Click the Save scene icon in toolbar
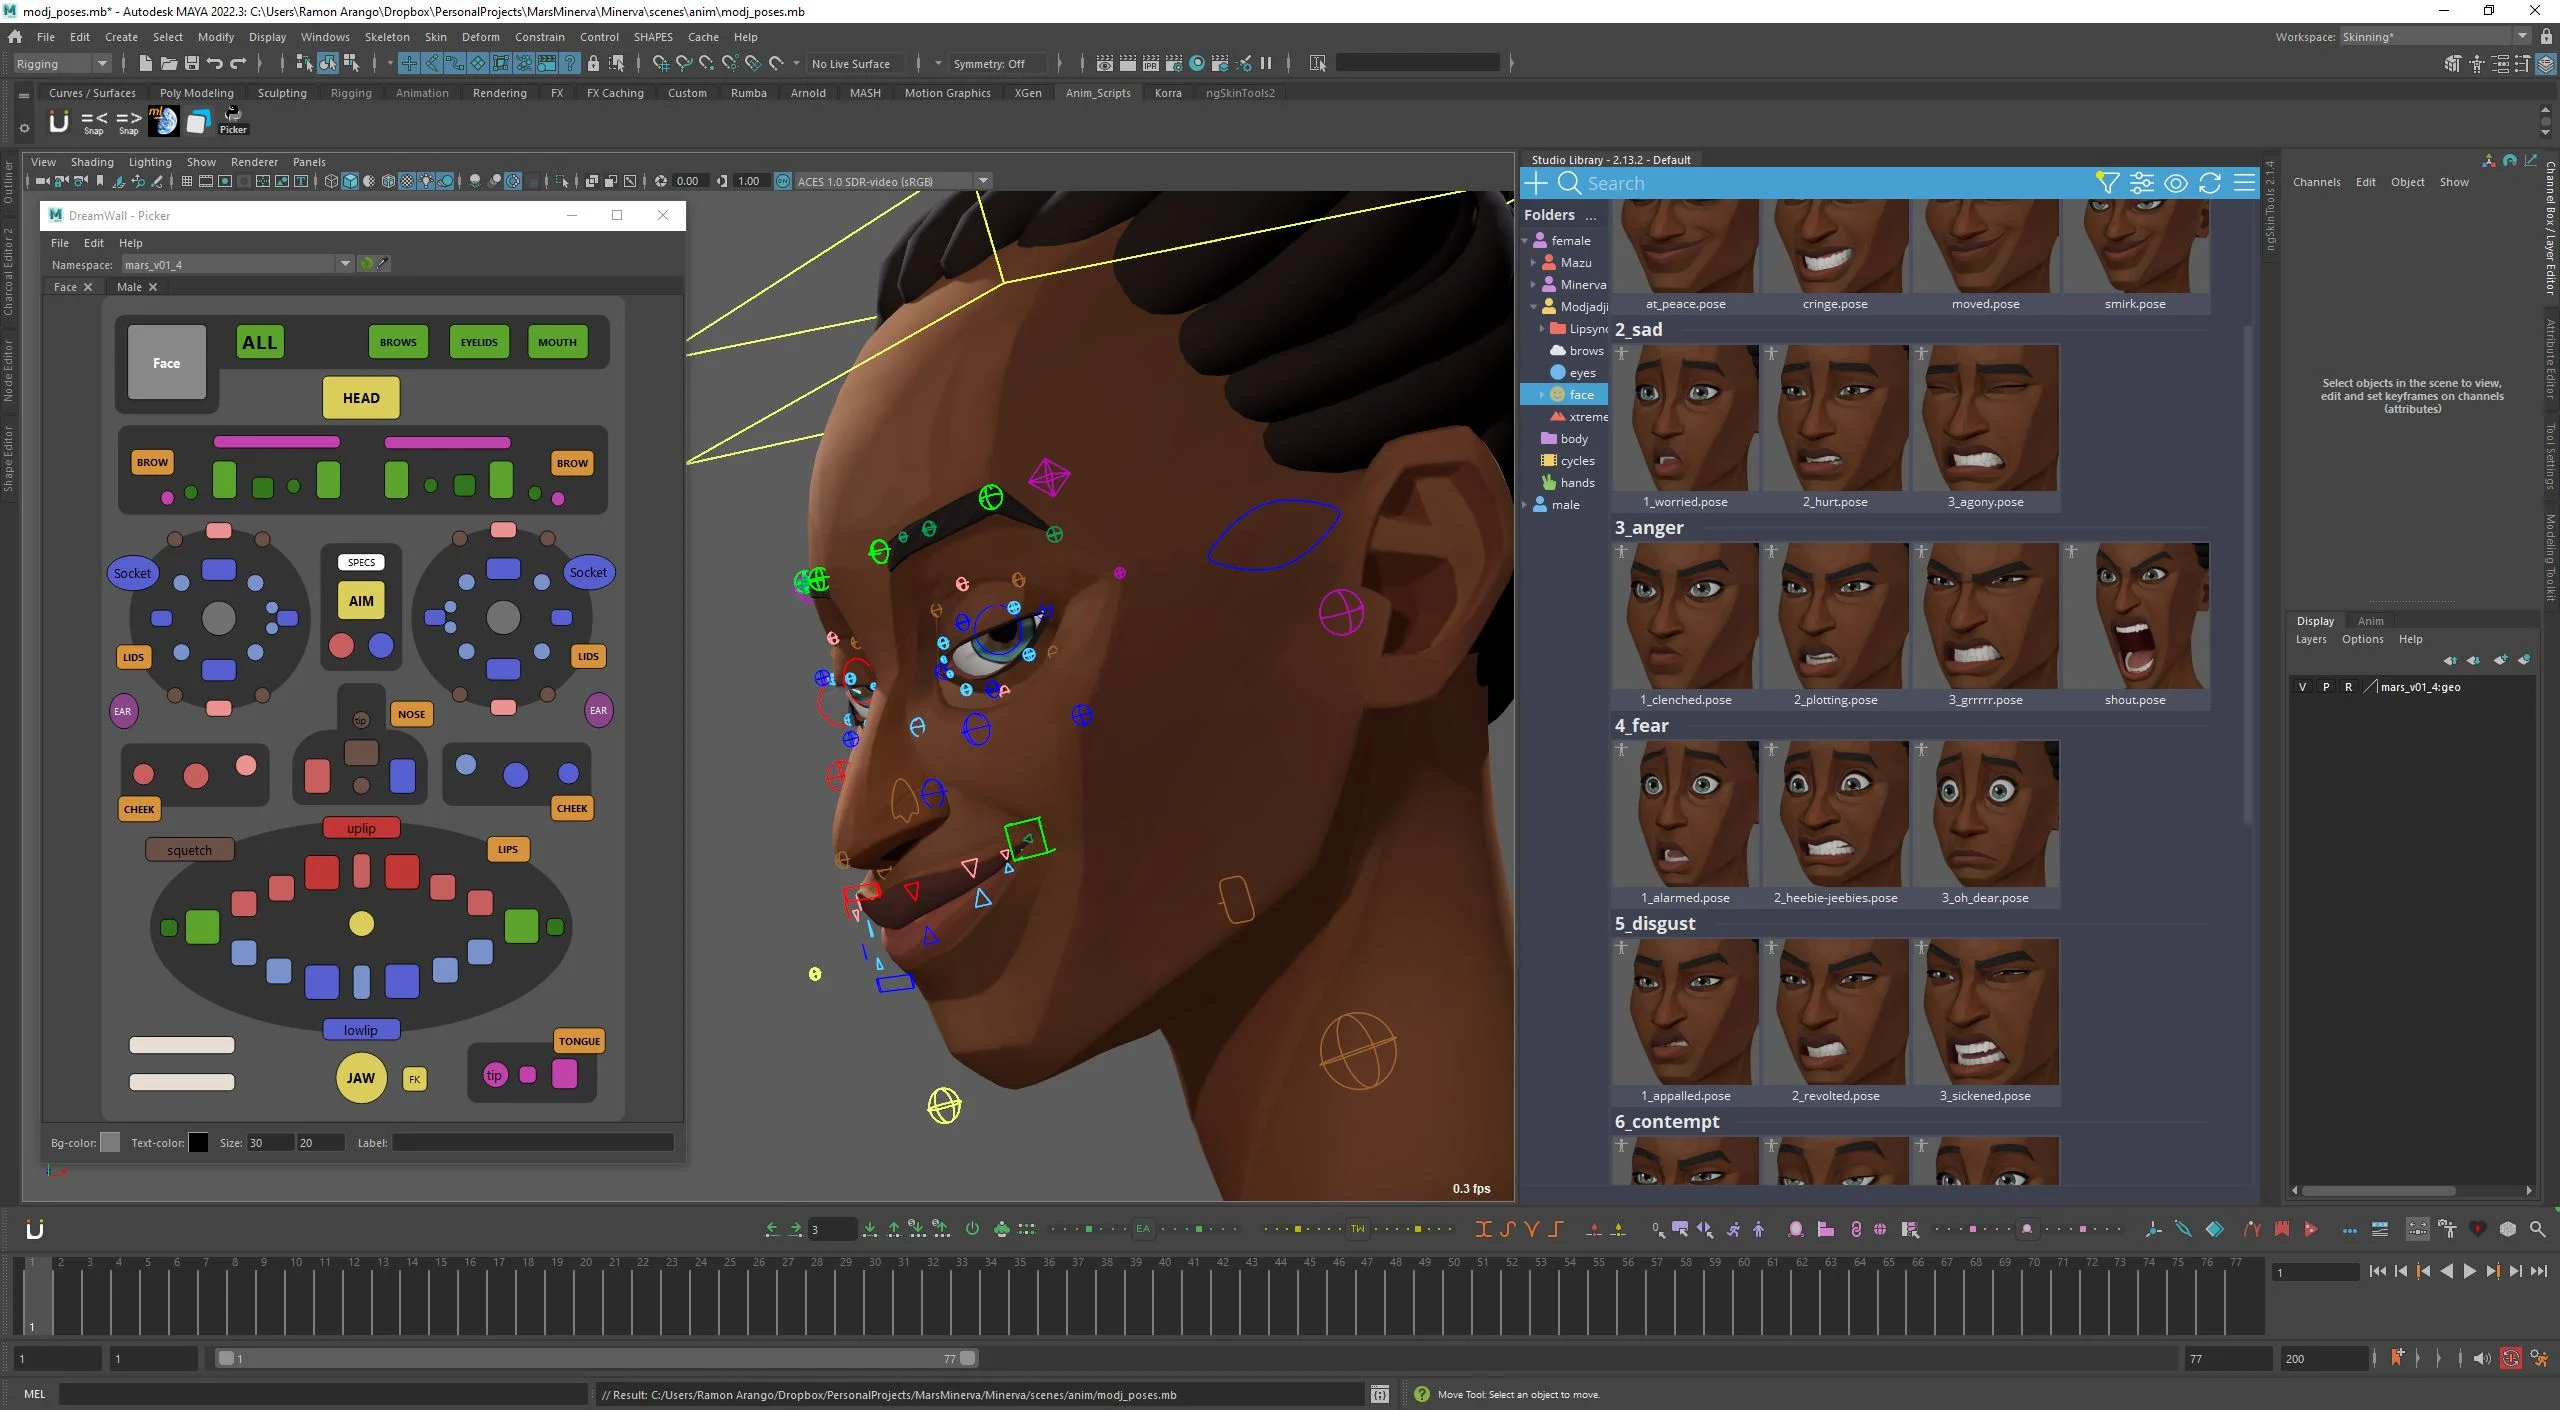The width and height of the screenshot is (2560, 1410). pos(192,64)
